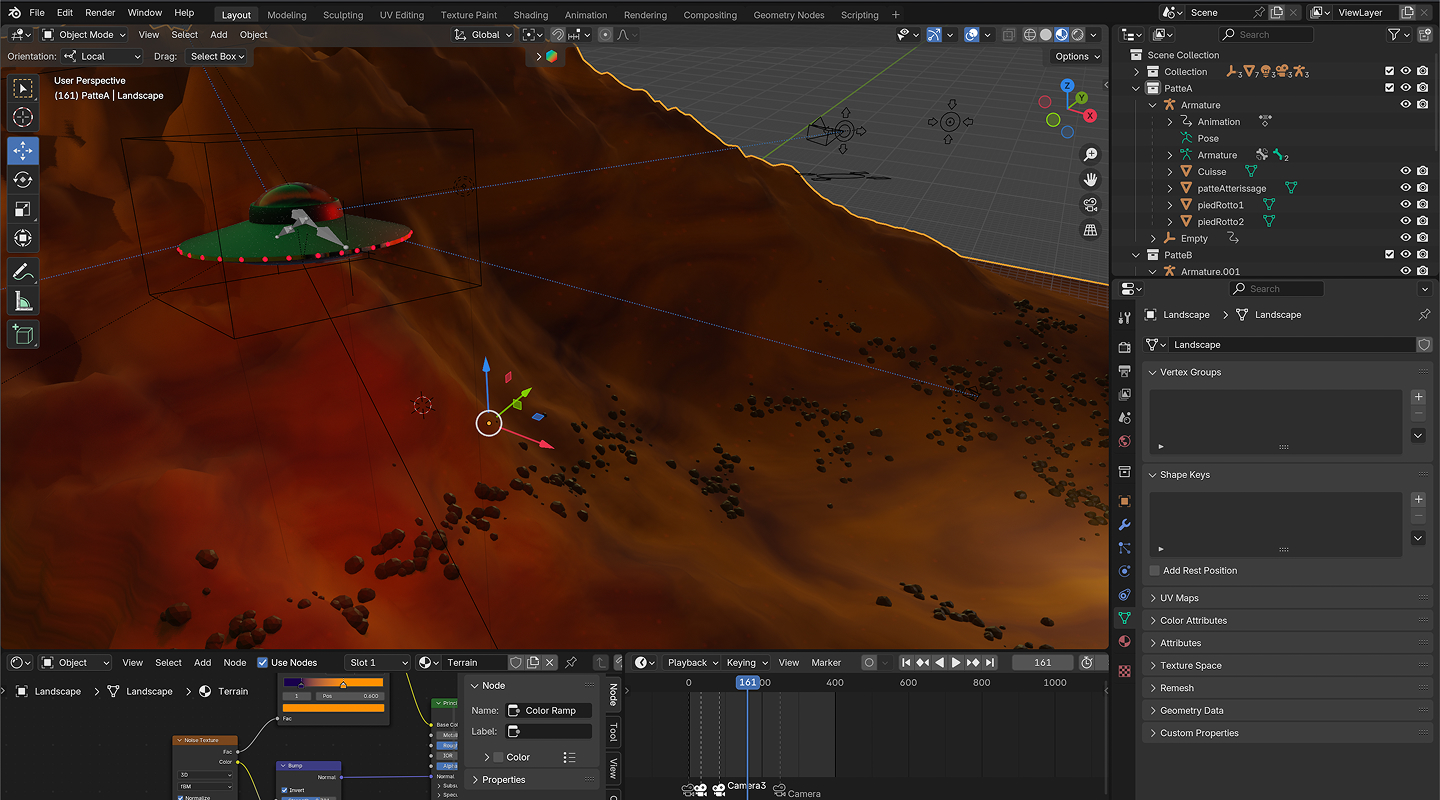Expand the Geometry Data panel
1440x800 pixels.
click(x=1191, y=711)
